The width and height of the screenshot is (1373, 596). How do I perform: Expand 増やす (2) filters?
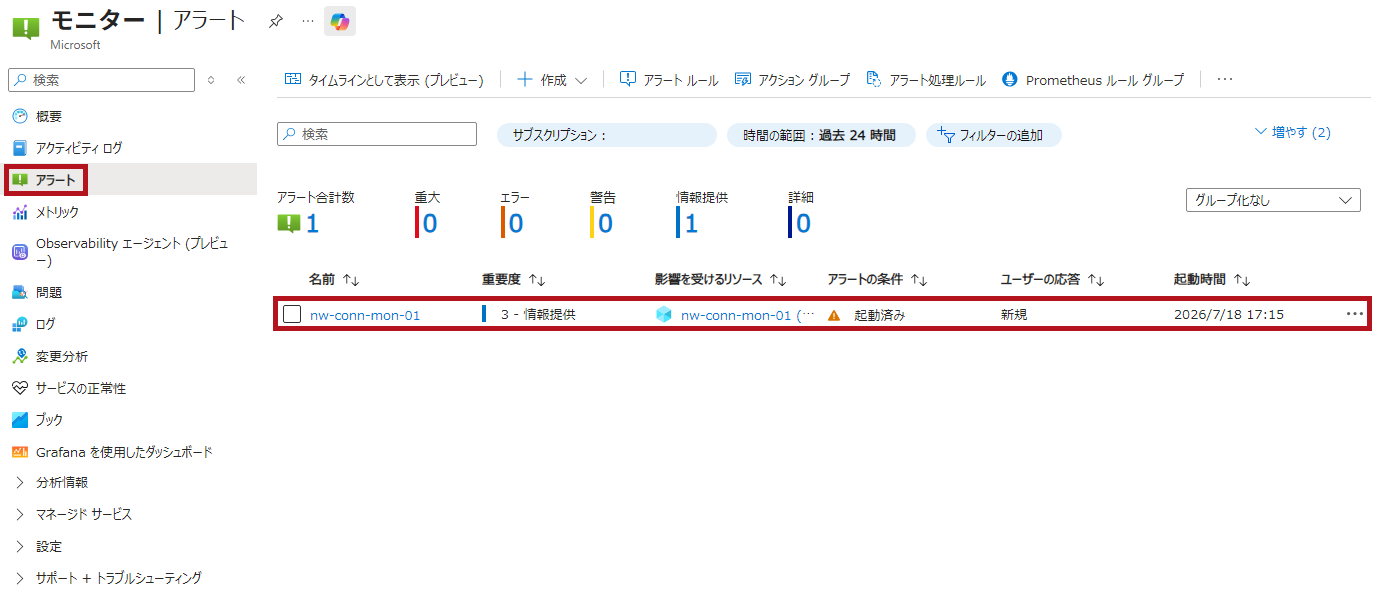coord(1292,132)
